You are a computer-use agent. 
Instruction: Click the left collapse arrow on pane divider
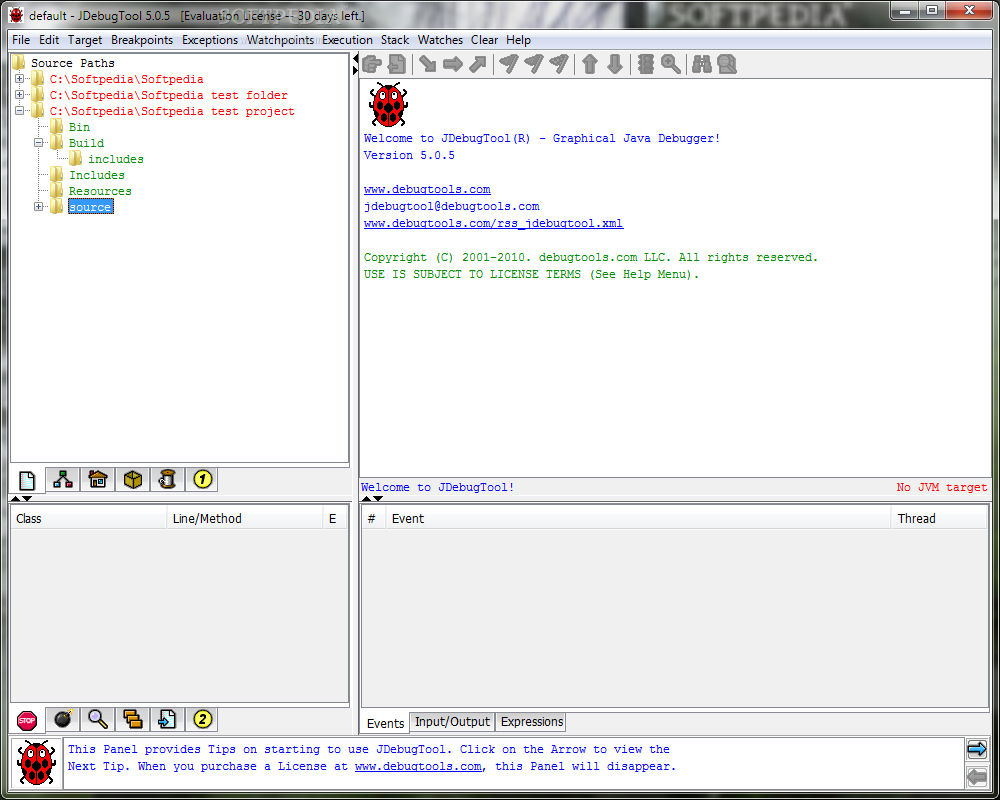[355, 59]
